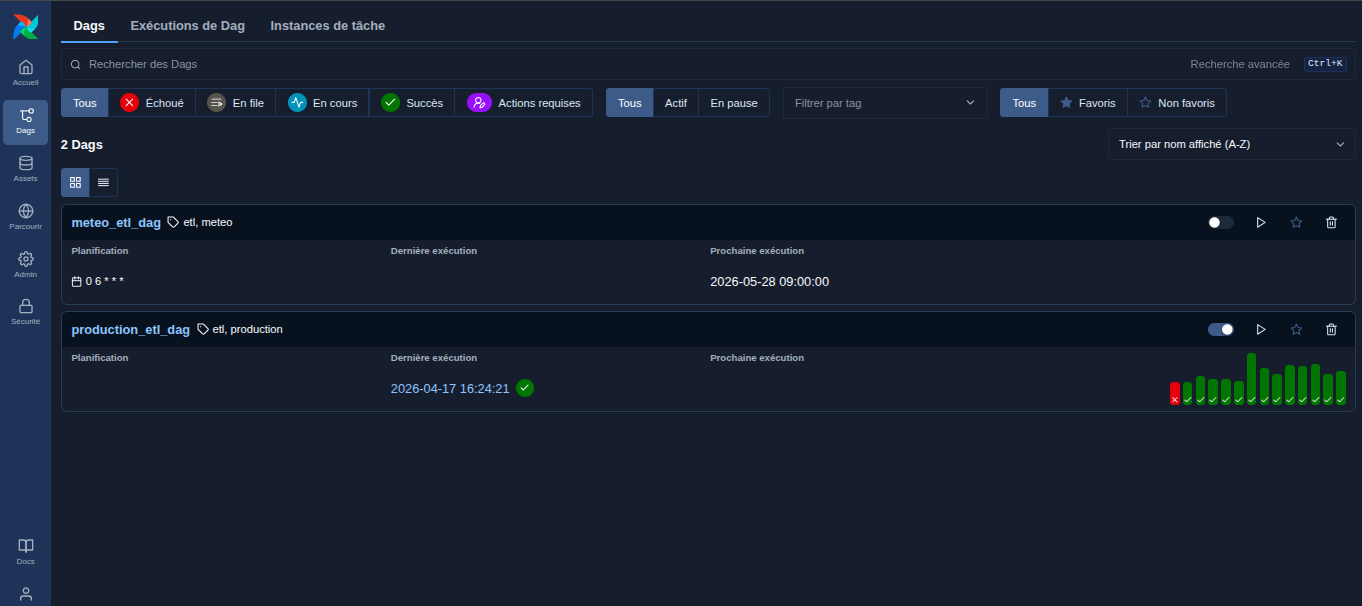Switch to table list view
This screenshot has height=606, width=1362.
pos(103,182)
